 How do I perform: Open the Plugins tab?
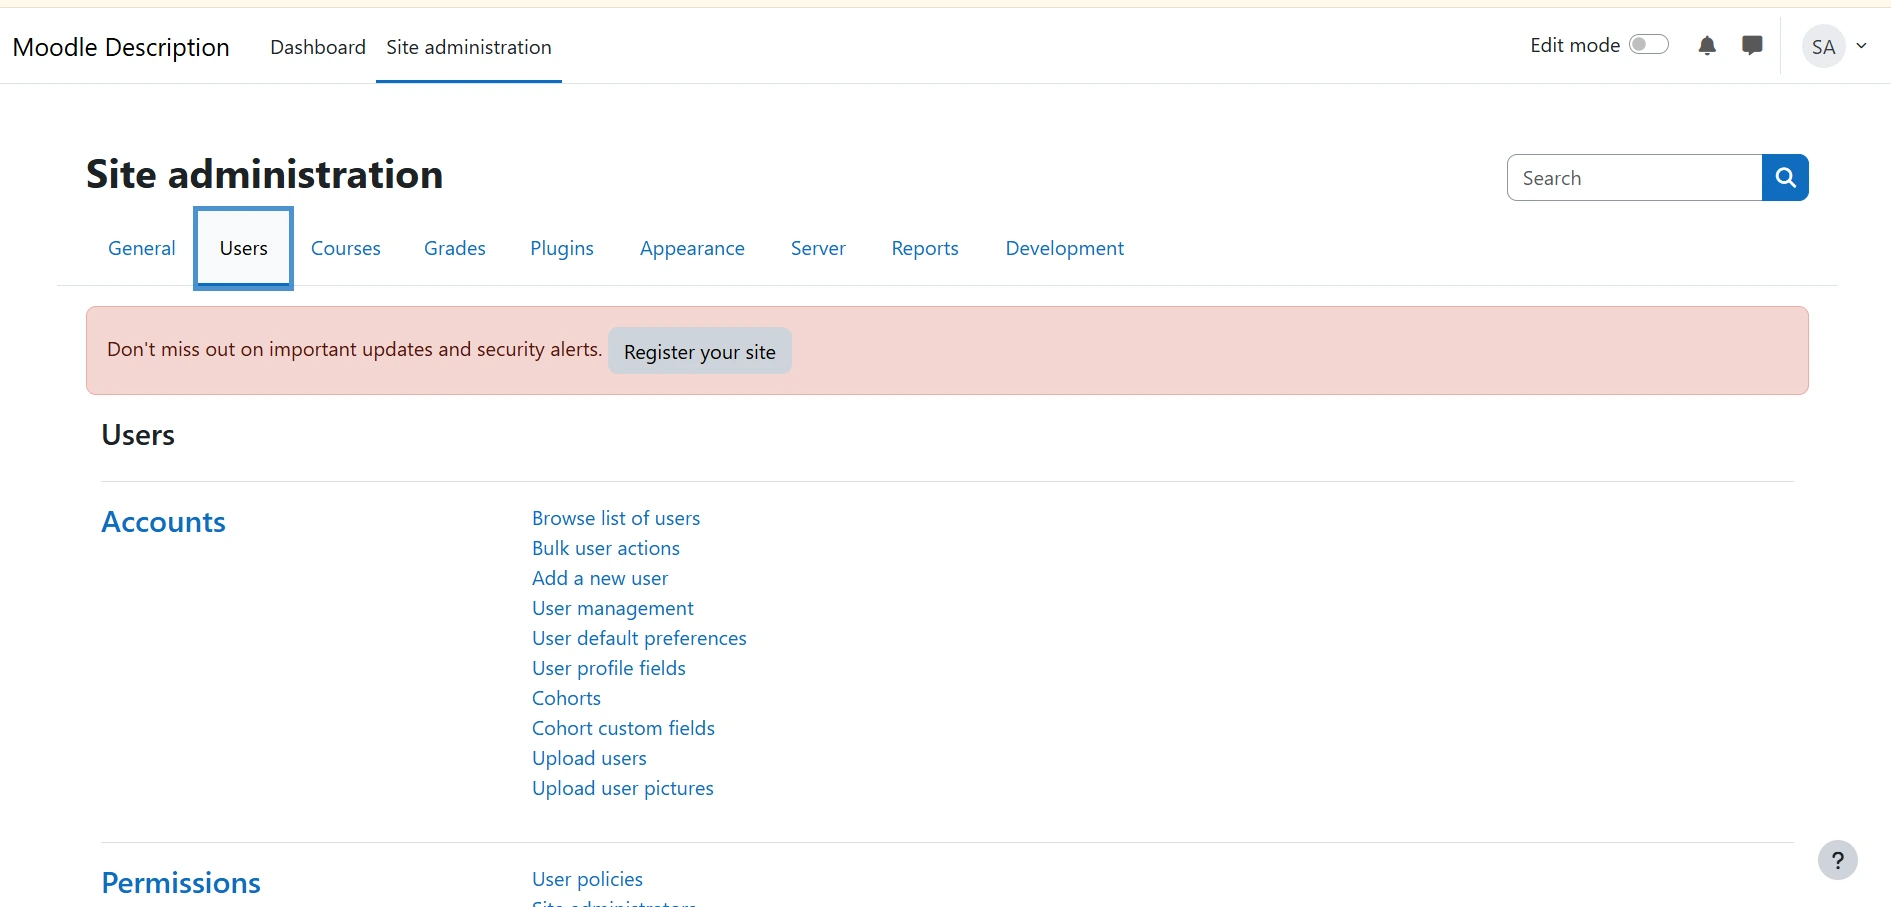coord(562,248)
